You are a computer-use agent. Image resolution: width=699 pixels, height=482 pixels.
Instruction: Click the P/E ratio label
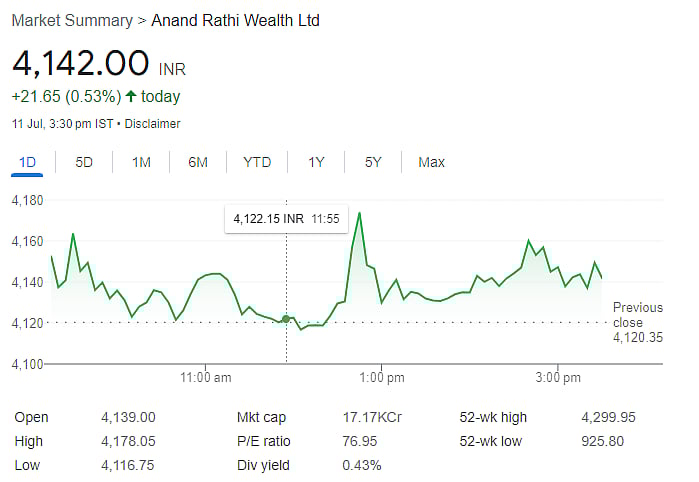coord(263,441)
